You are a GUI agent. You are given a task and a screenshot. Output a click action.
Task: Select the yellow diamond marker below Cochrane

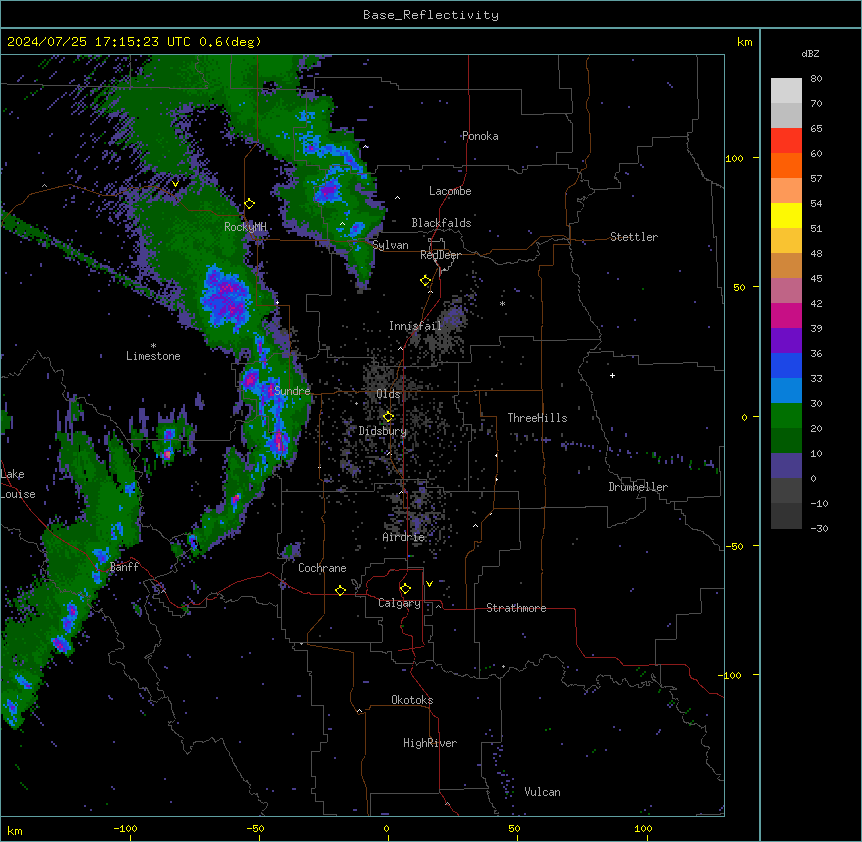[340, 591]
